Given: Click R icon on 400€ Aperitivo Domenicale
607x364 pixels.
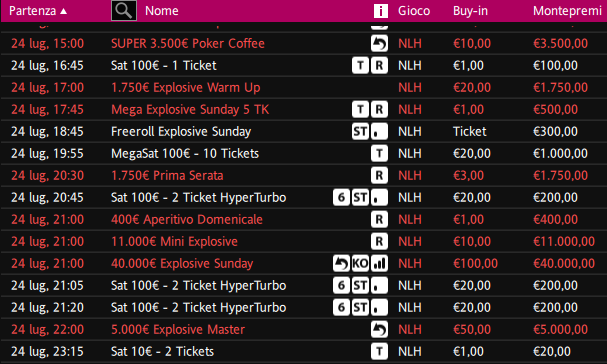Looking at the screenshot, I should 379,220.
